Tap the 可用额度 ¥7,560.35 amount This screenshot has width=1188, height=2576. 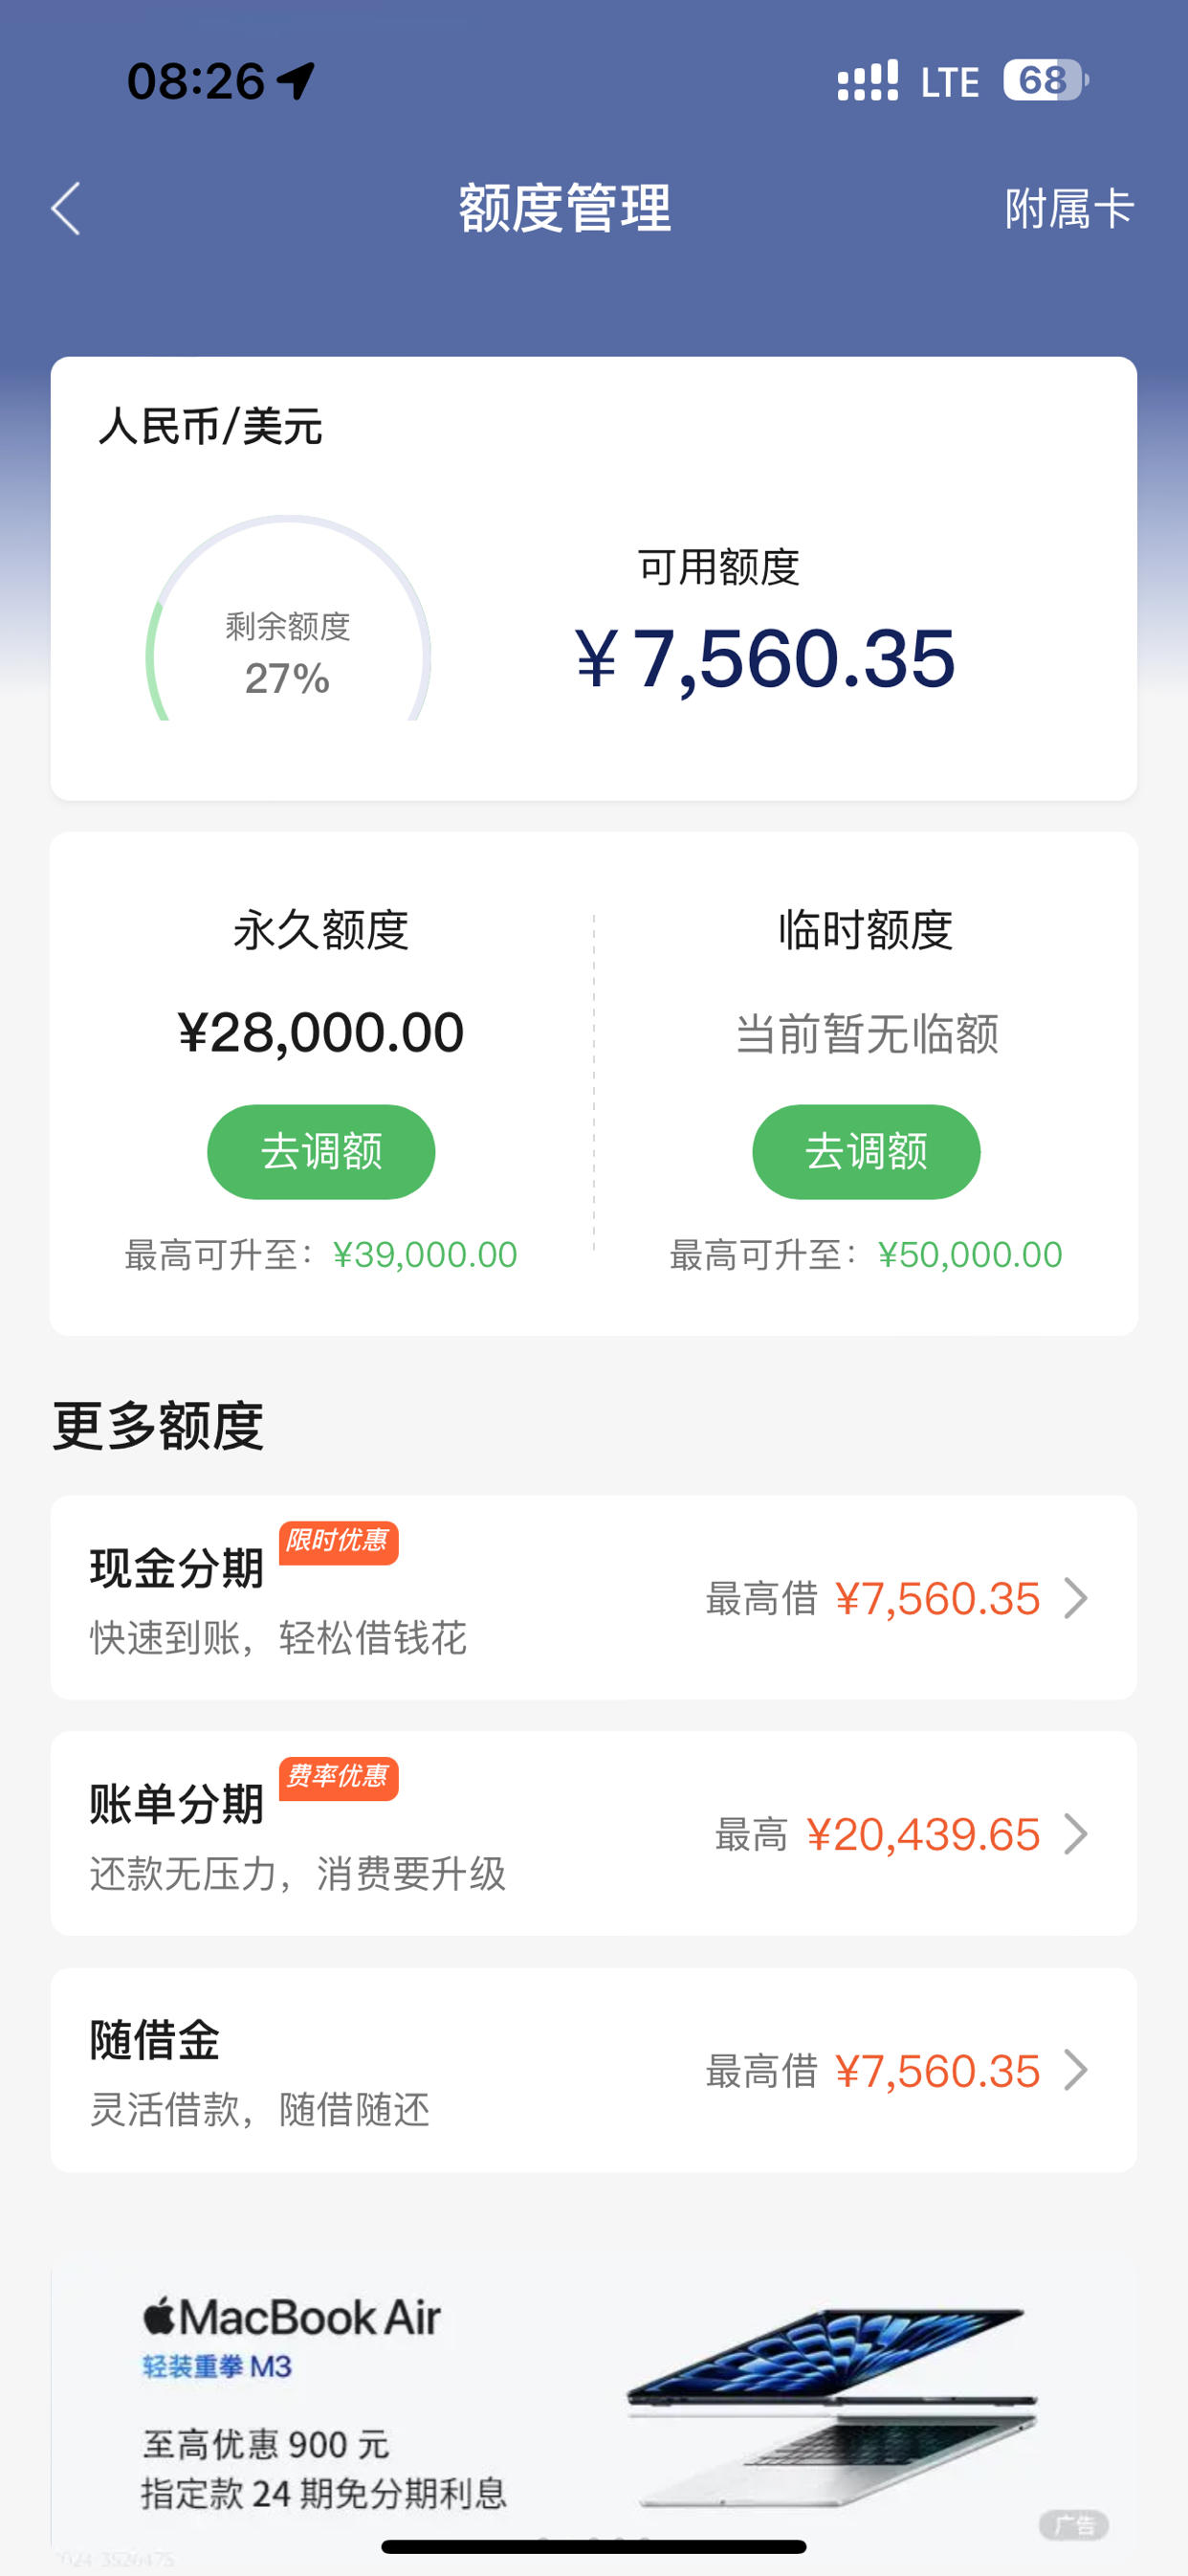point(765,658)
